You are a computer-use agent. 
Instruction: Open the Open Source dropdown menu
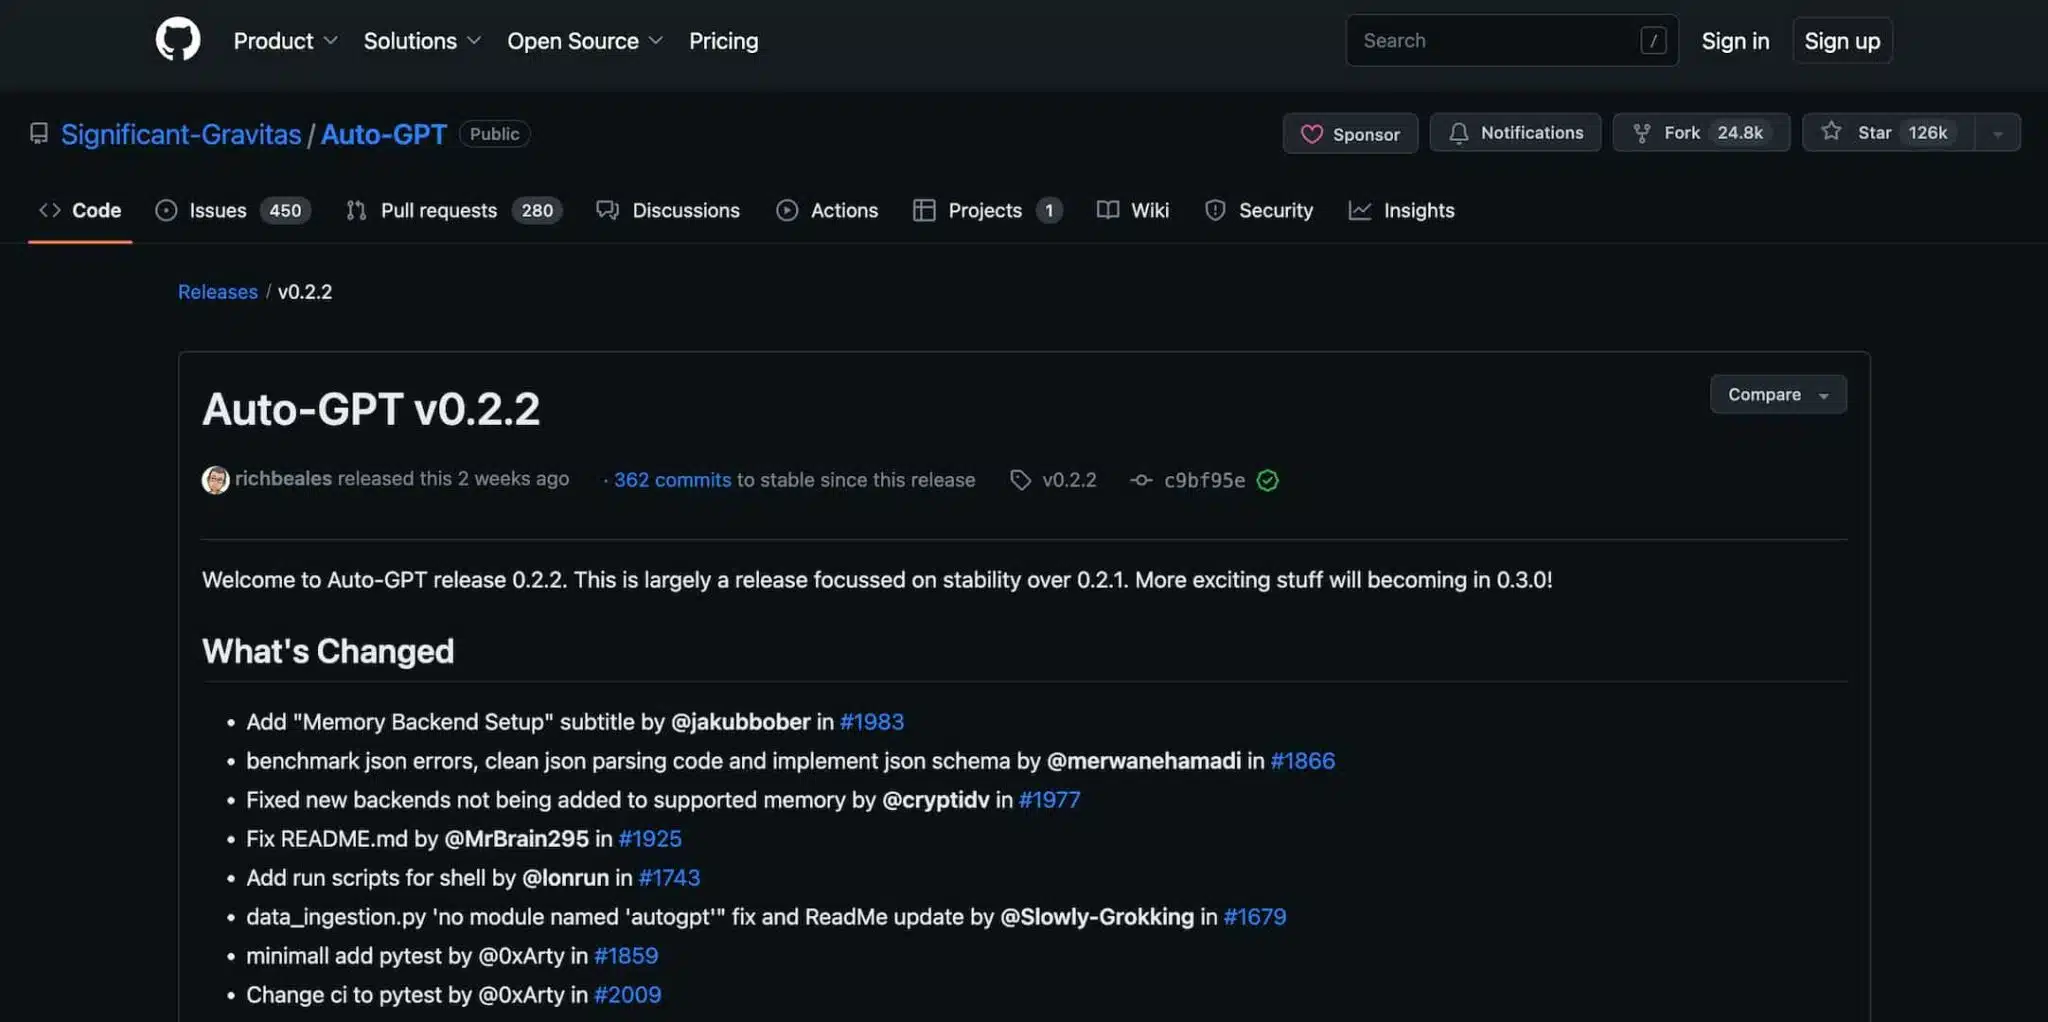(x=584, y=41)
